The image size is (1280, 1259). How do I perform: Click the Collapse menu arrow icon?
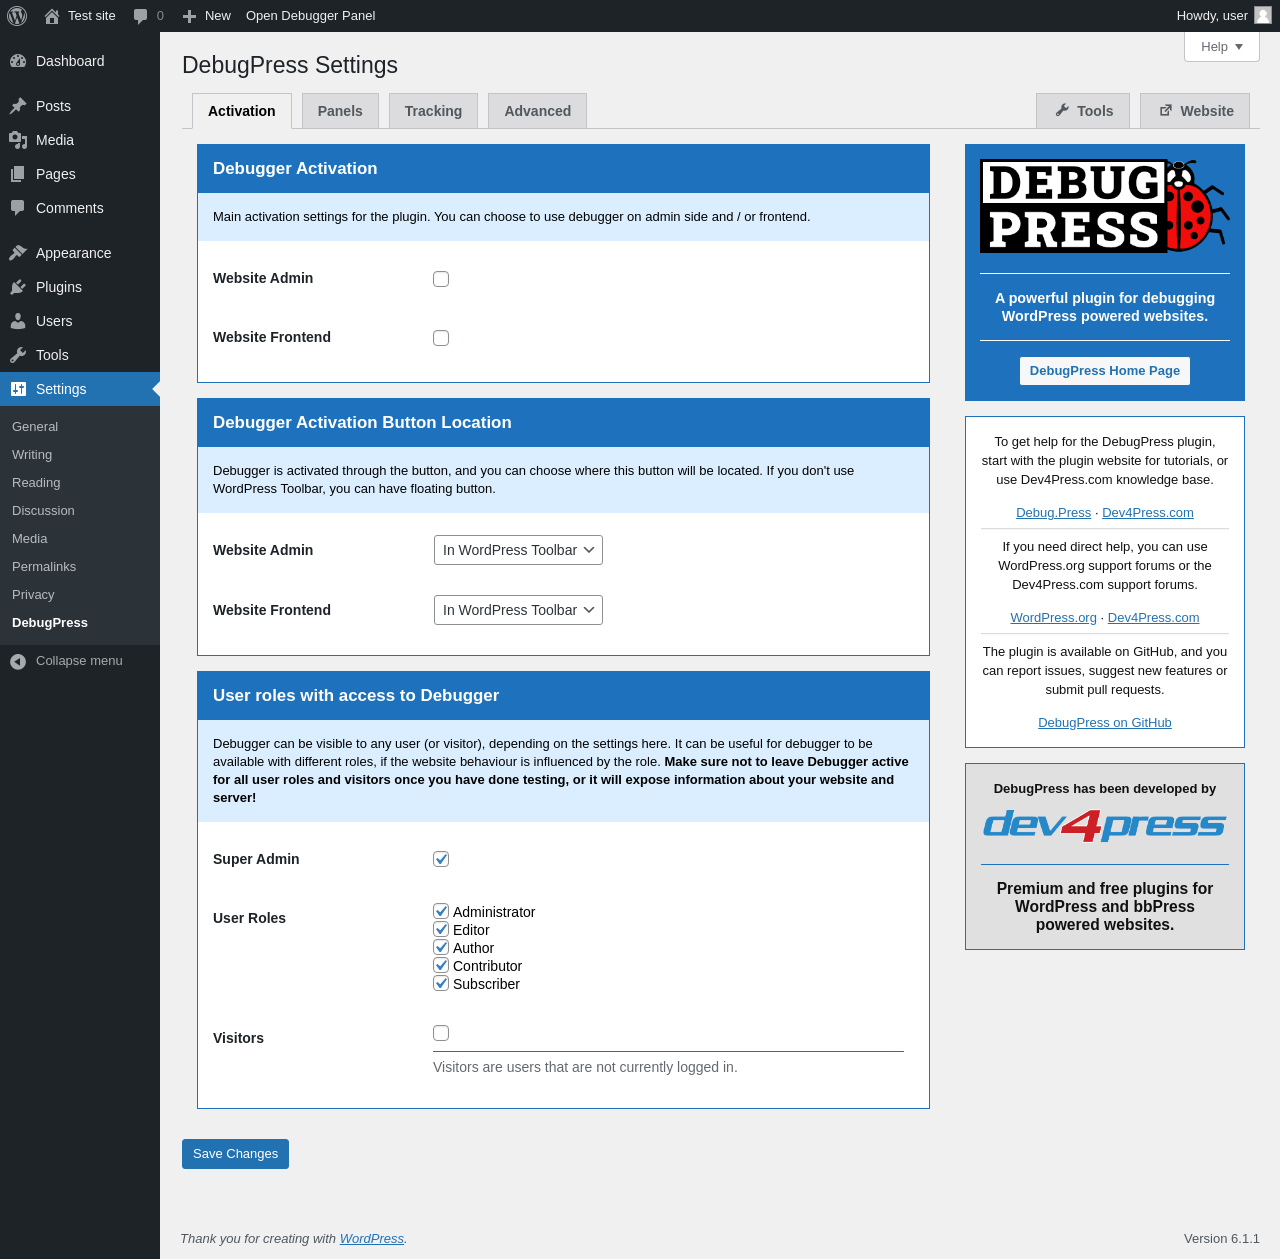(x=18, y=661)
